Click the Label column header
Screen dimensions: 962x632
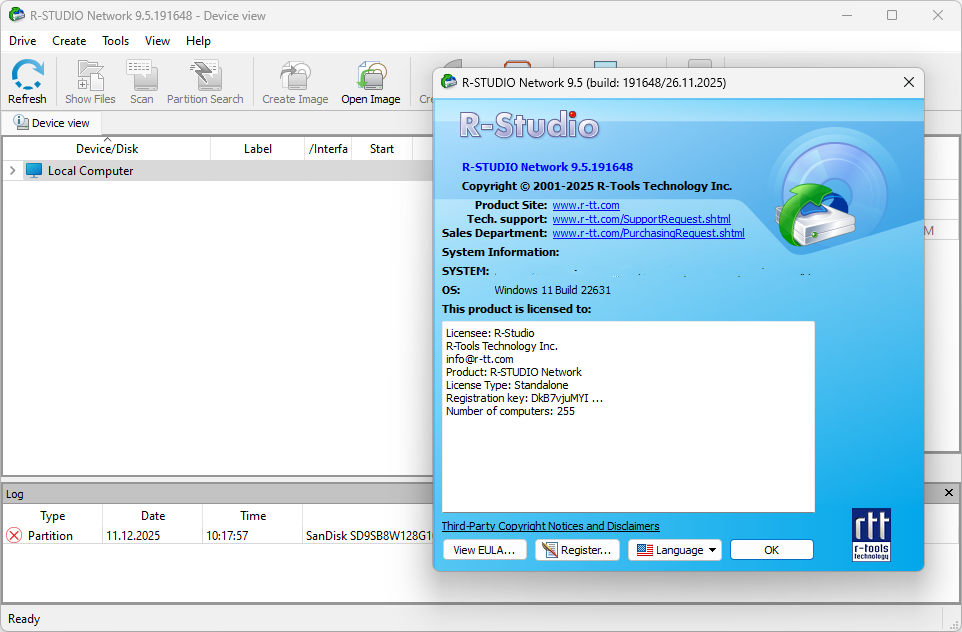258,148
